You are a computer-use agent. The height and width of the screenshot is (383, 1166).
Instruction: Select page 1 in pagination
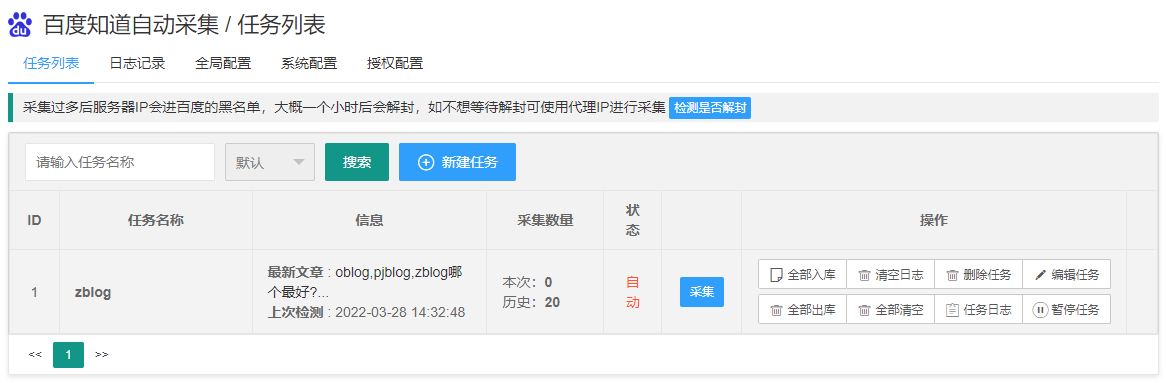[x=68, y=355]
